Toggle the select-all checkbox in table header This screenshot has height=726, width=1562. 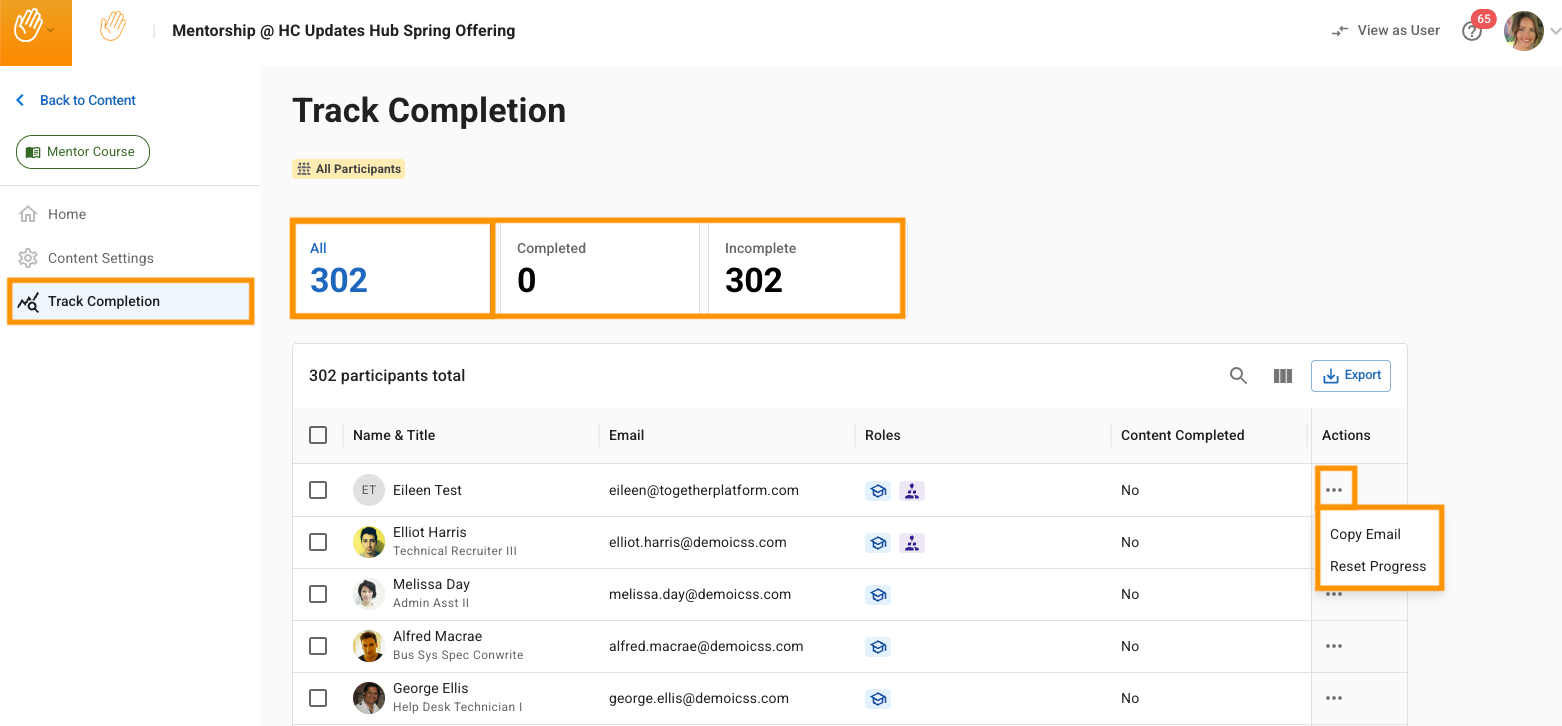tap(318, 435)
